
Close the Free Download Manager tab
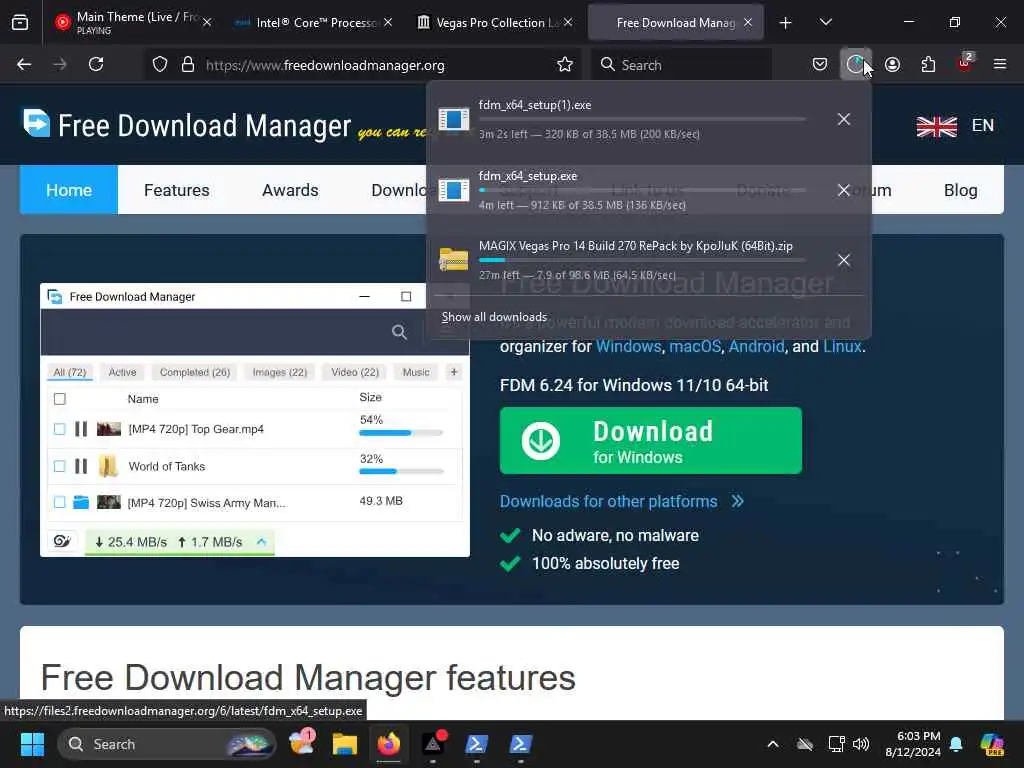(x=748, y=22)
